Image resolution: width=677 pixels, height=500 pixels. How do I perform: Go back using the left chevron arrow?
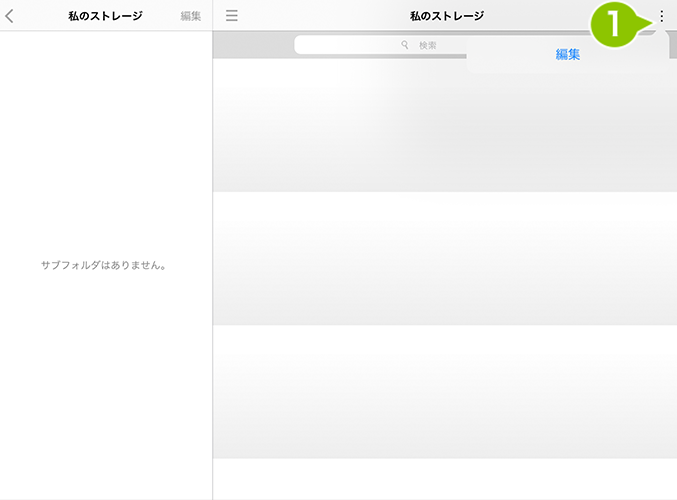[9, 16]
